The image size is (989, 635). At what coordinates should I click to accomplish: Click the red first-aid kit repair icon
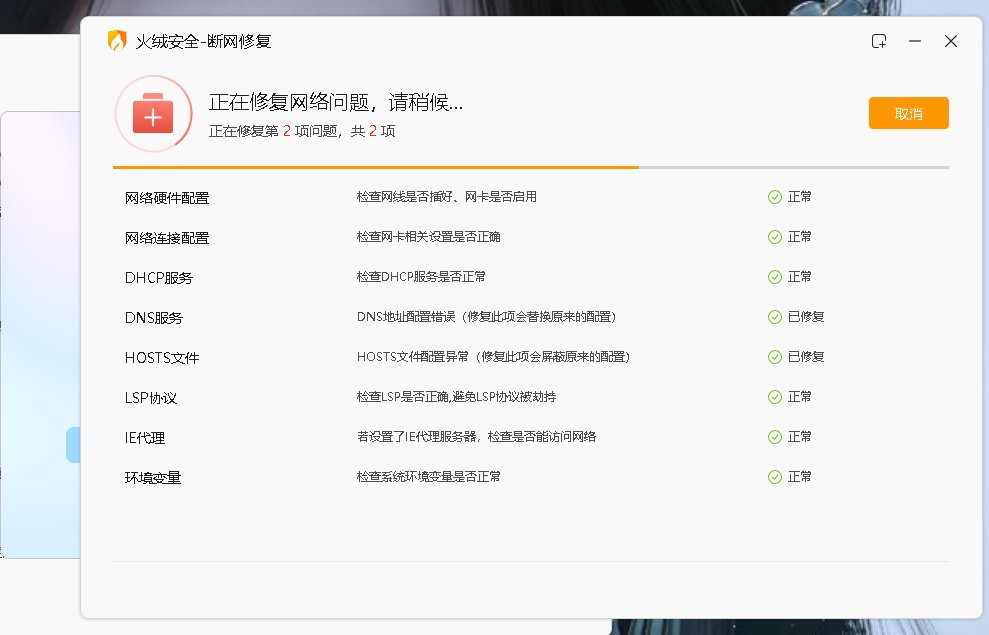pyautogui.click(x=153, y=114)
